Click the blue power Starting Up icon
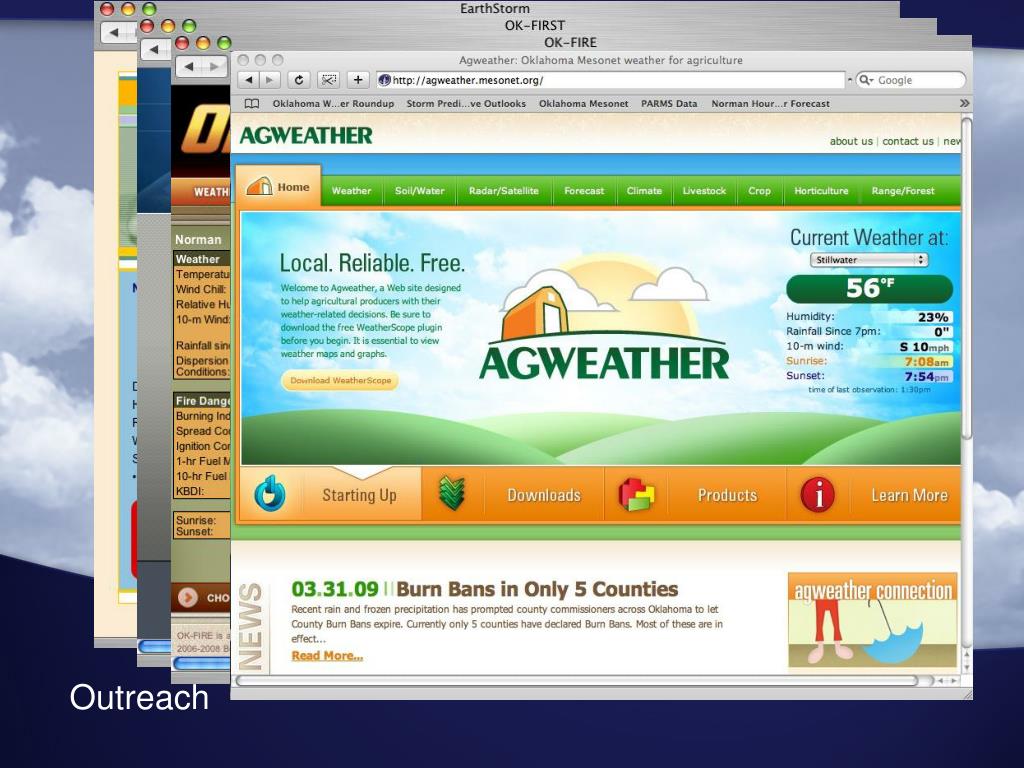 click(270, 494)
